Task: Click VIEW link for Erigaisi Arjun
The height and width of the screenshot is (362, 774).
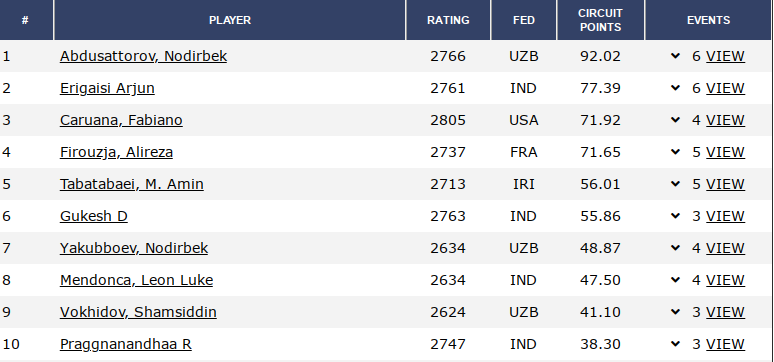Action: [725, 88]
